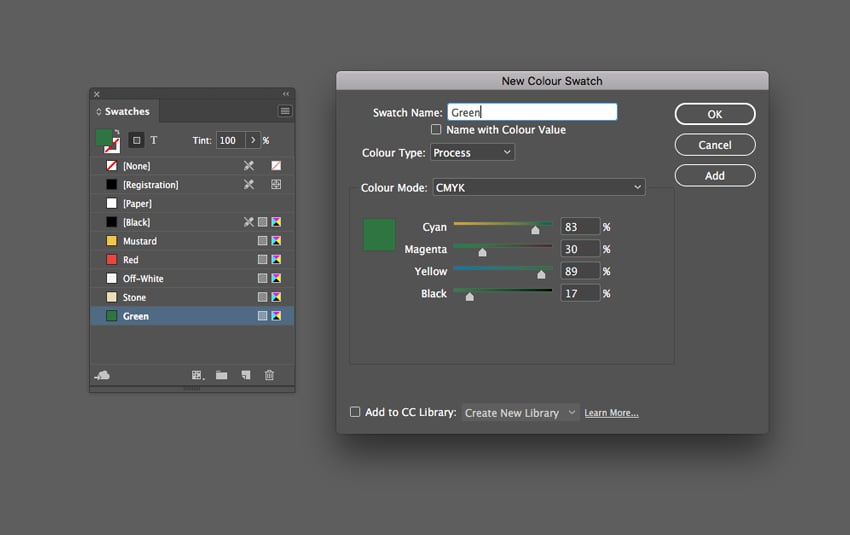Enable Name with Colour Value checkbox
The width and height of the screenshot is (850, 535).
pos(436,130)
